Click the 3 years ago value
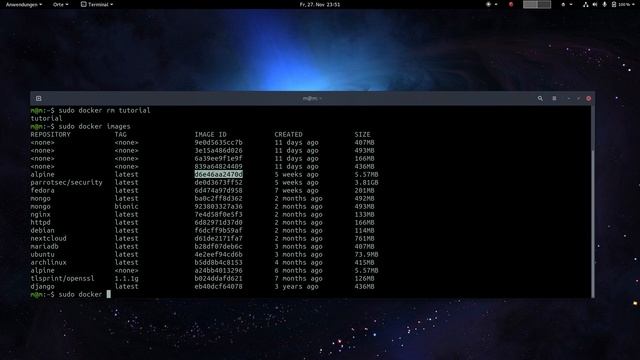 point(296,287)
